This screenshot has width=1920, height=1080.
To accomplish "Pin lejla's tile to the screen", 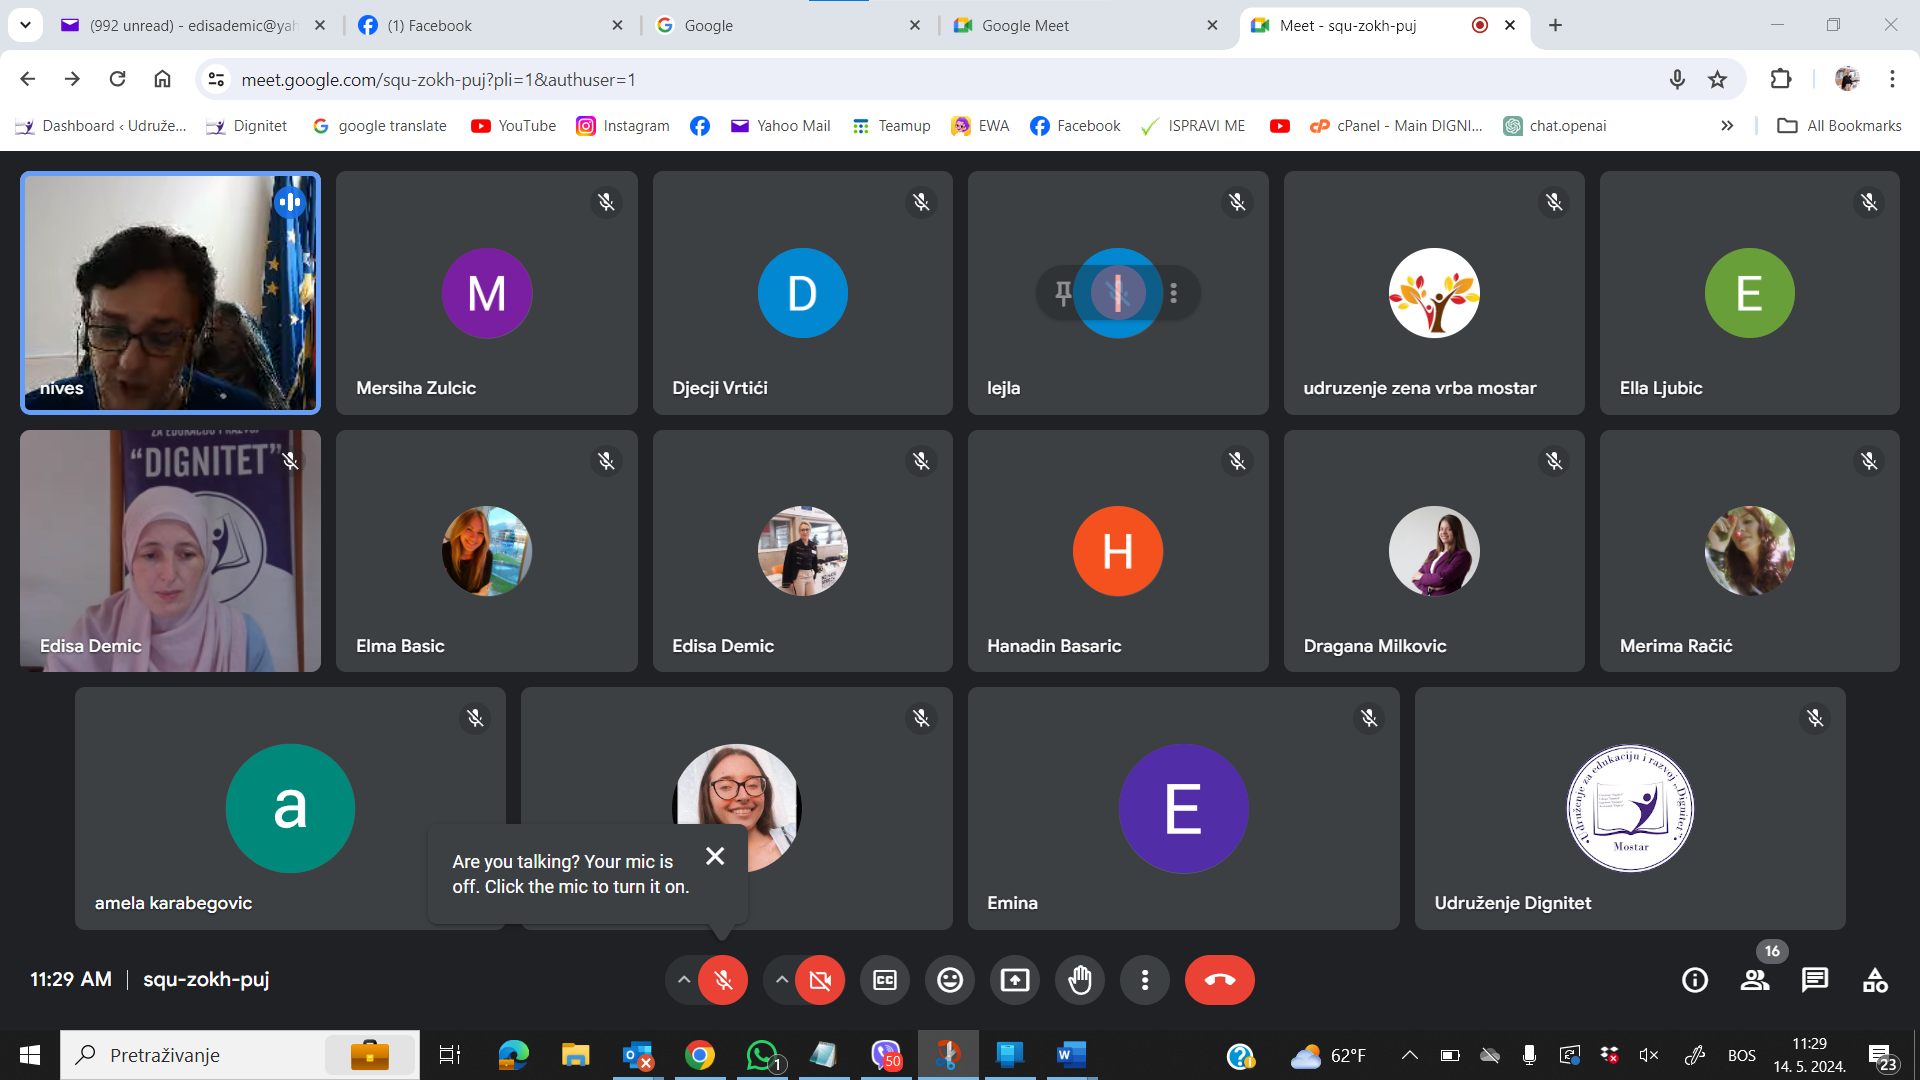I will 1063,293.
